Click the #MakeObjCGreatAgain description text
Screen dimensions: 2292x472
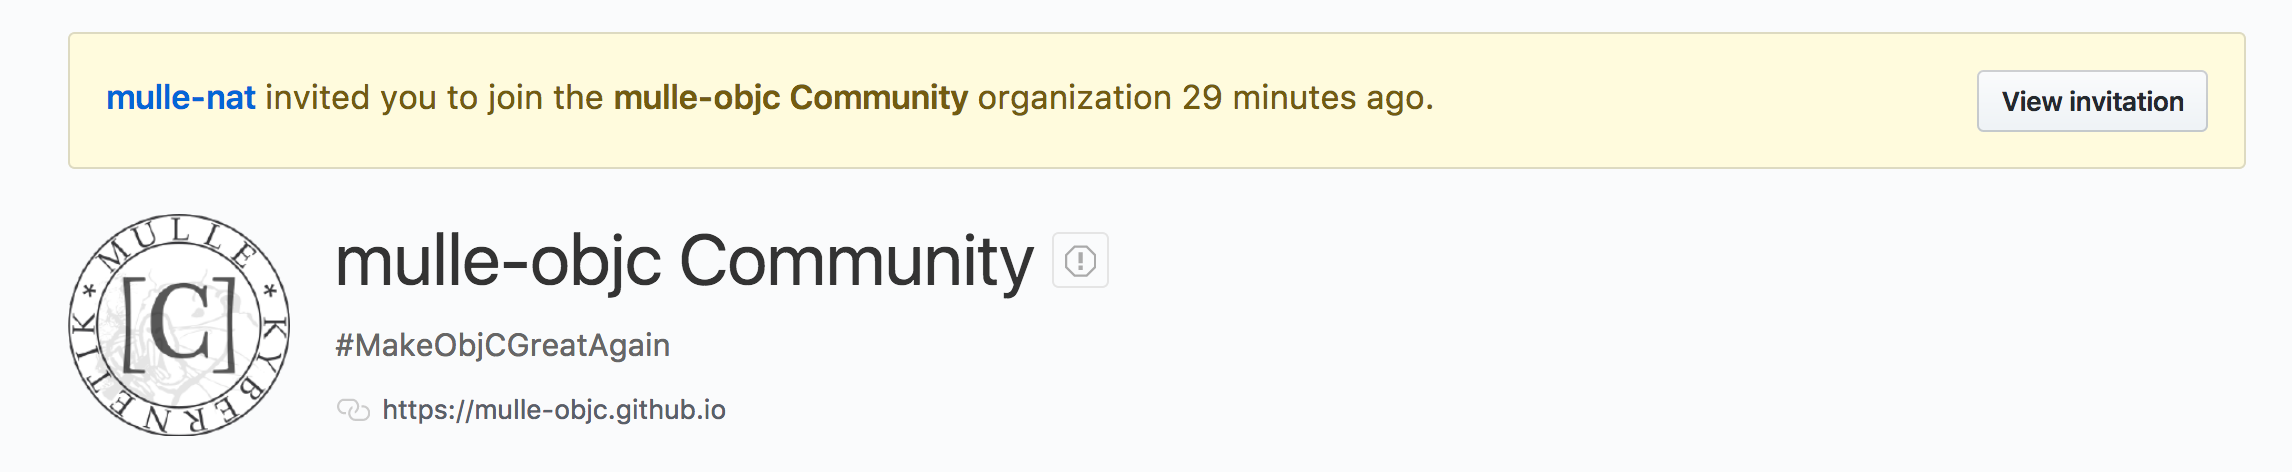click(502, 346)
